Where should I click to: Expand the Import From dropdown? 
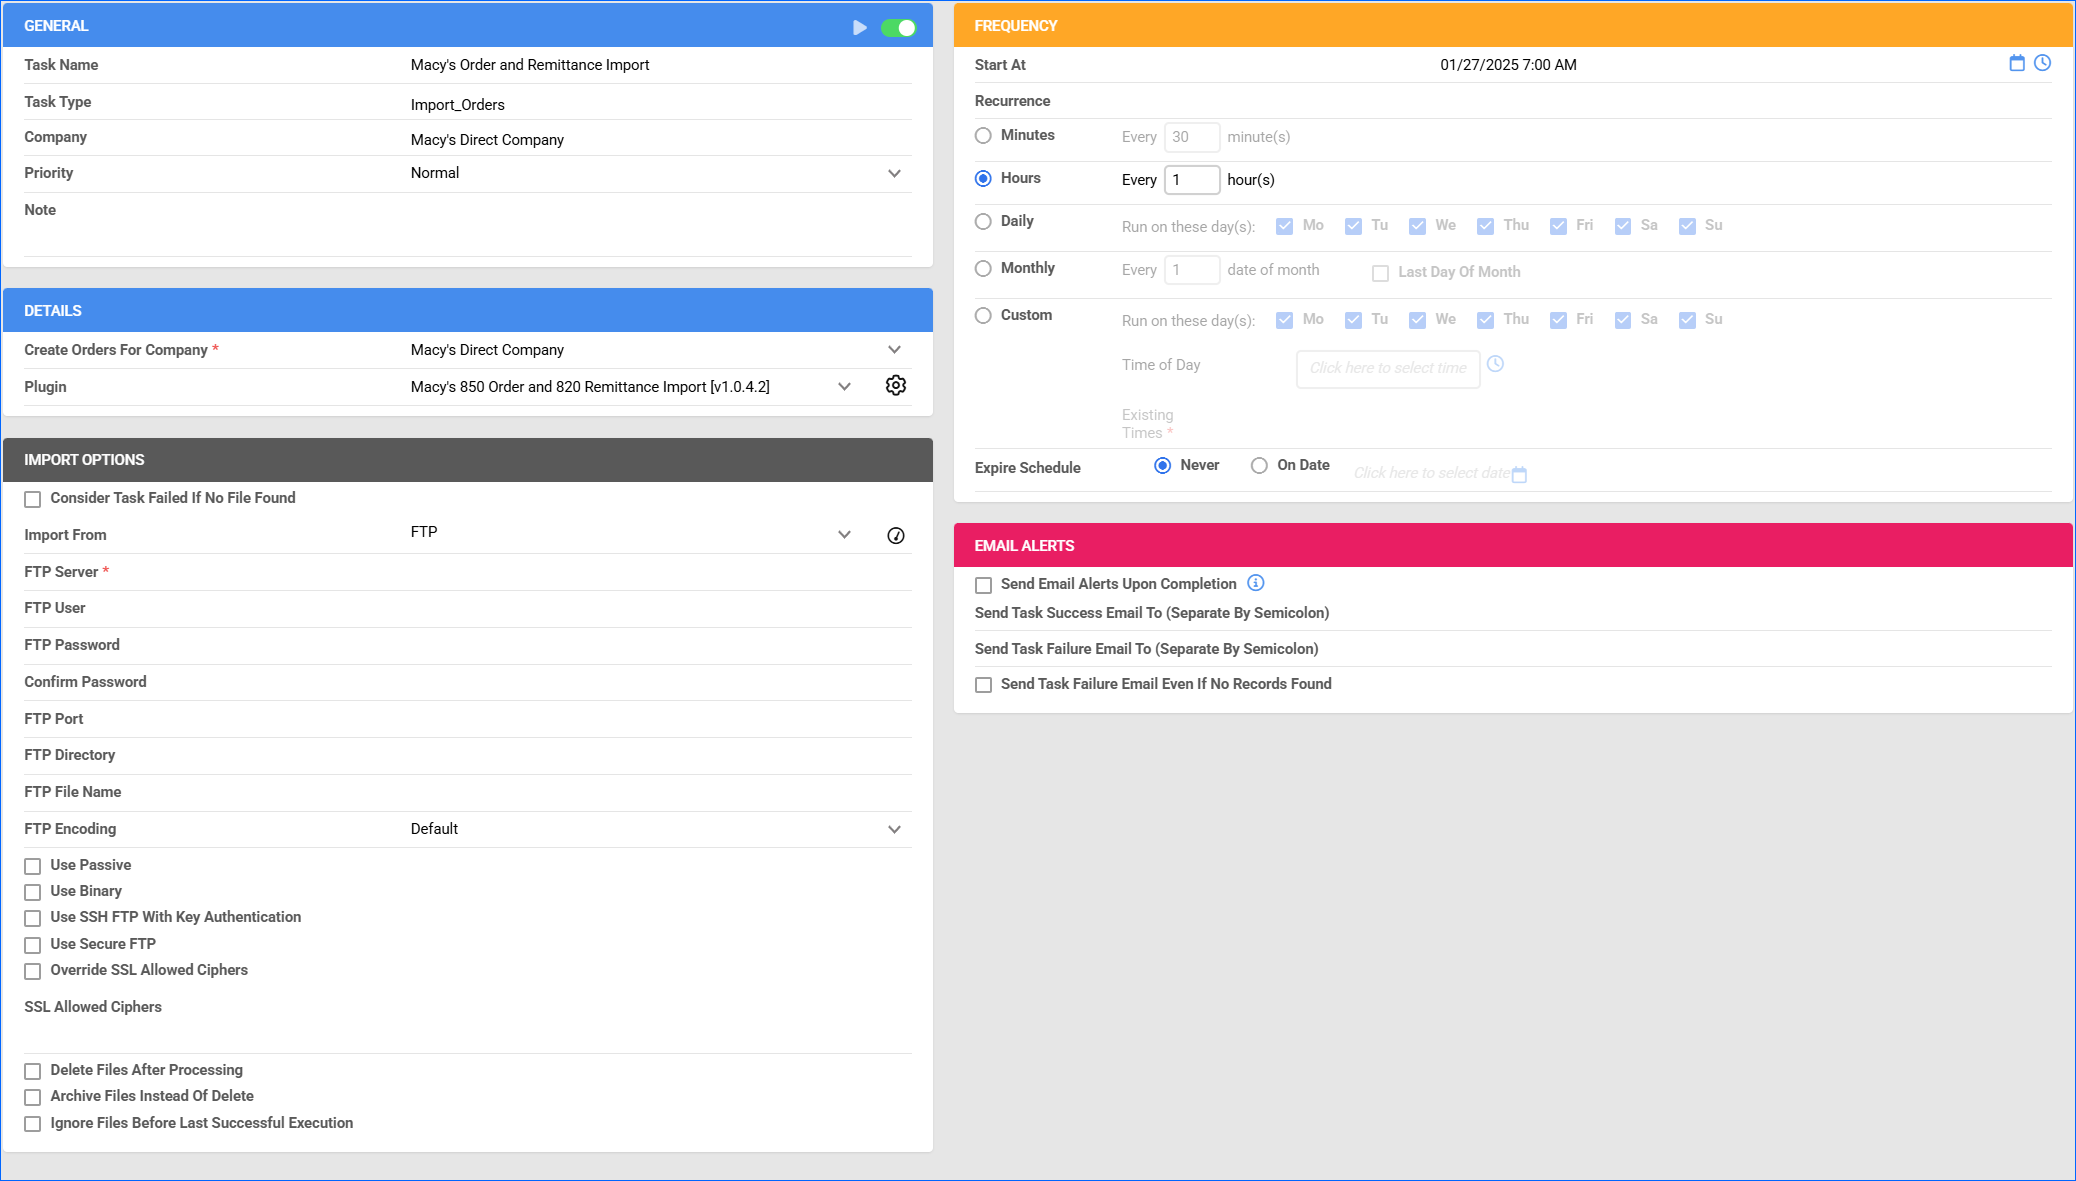point(844,535)
